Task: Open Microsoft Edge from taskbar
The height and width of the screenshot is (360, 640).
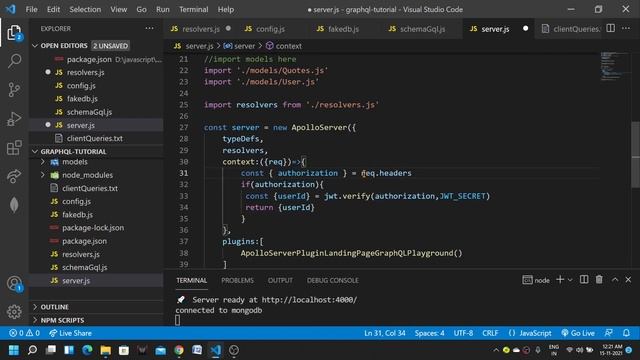Action: 87,350
